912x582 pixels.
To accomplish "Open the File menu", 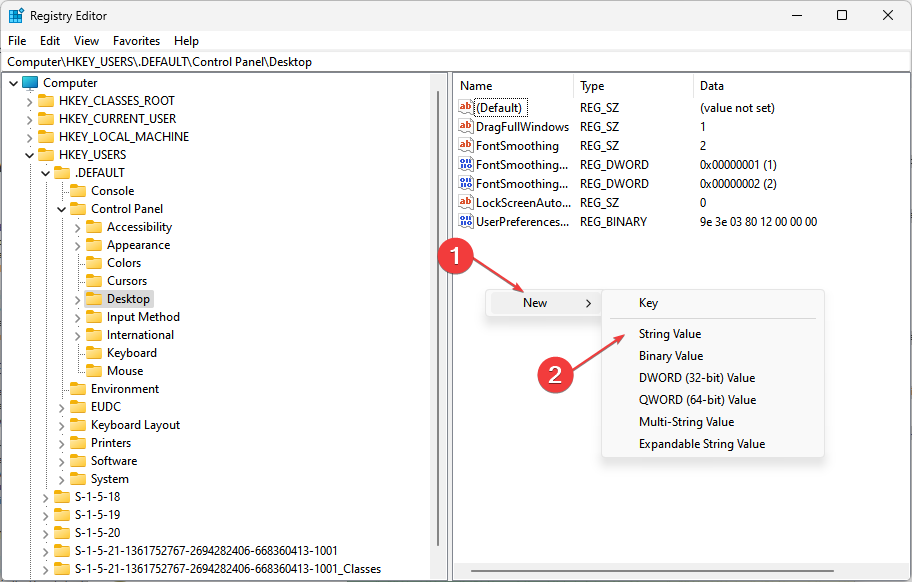I will tap(17, 41).
